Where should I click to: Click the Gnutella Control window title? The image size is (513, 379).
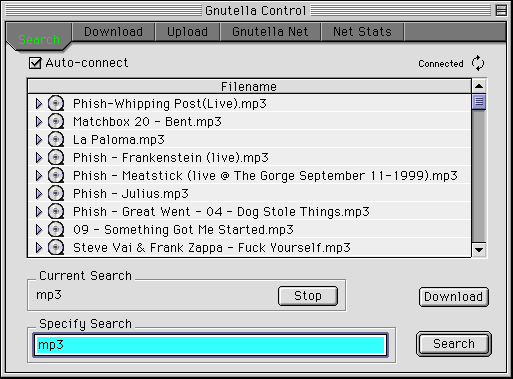click(255, 11)
